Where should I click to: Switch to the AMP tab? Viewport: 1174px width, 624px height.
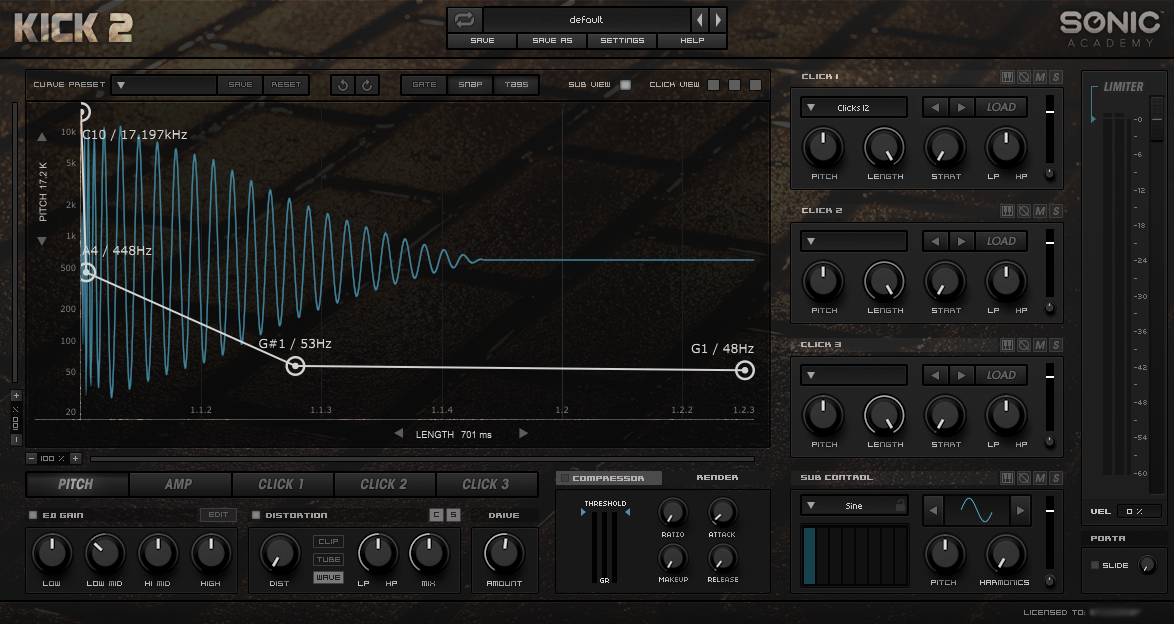[179, 484]
